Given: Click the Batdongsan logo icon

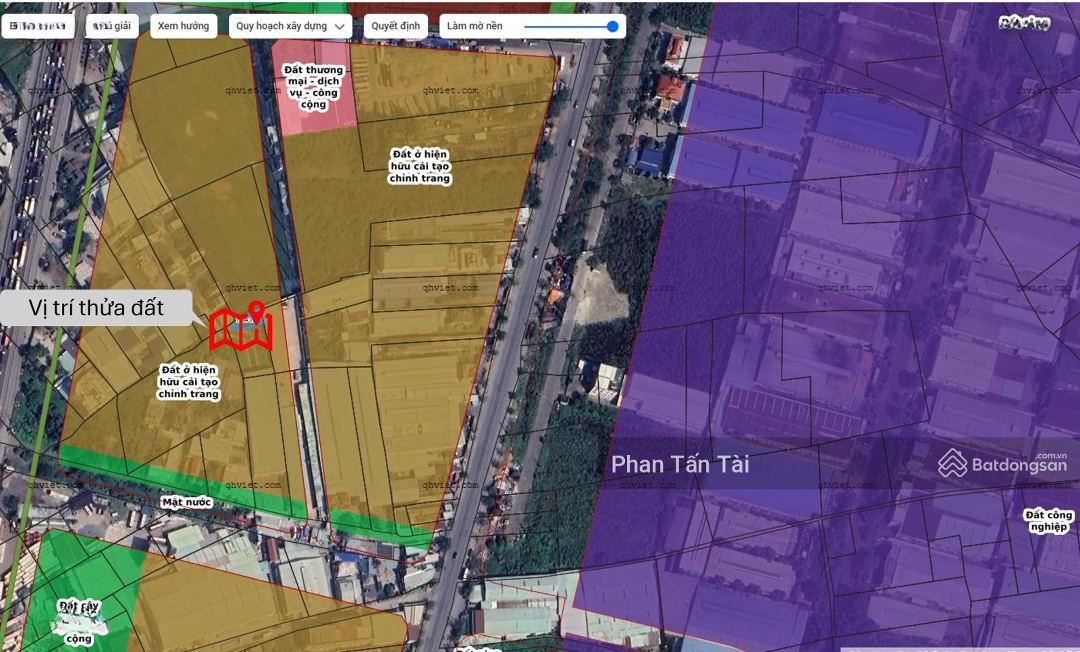Looking at the screenshot, I should click(x=953, y=462).
